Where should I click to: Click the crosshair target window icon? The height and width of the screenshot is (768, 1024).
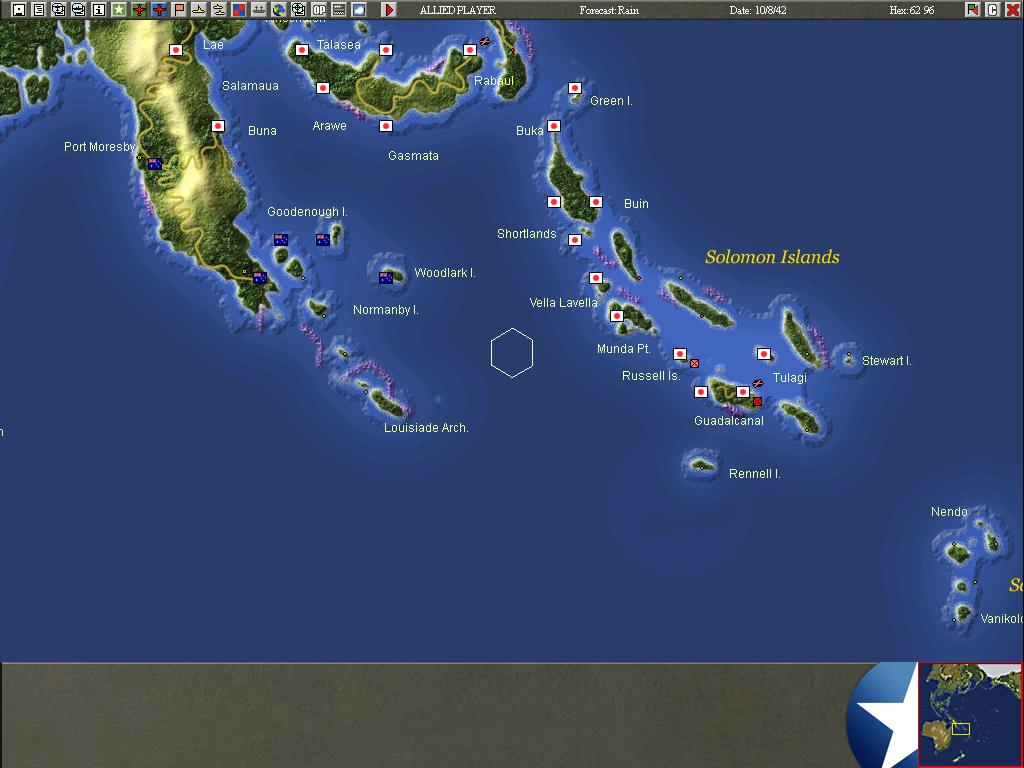pos(298,10)
